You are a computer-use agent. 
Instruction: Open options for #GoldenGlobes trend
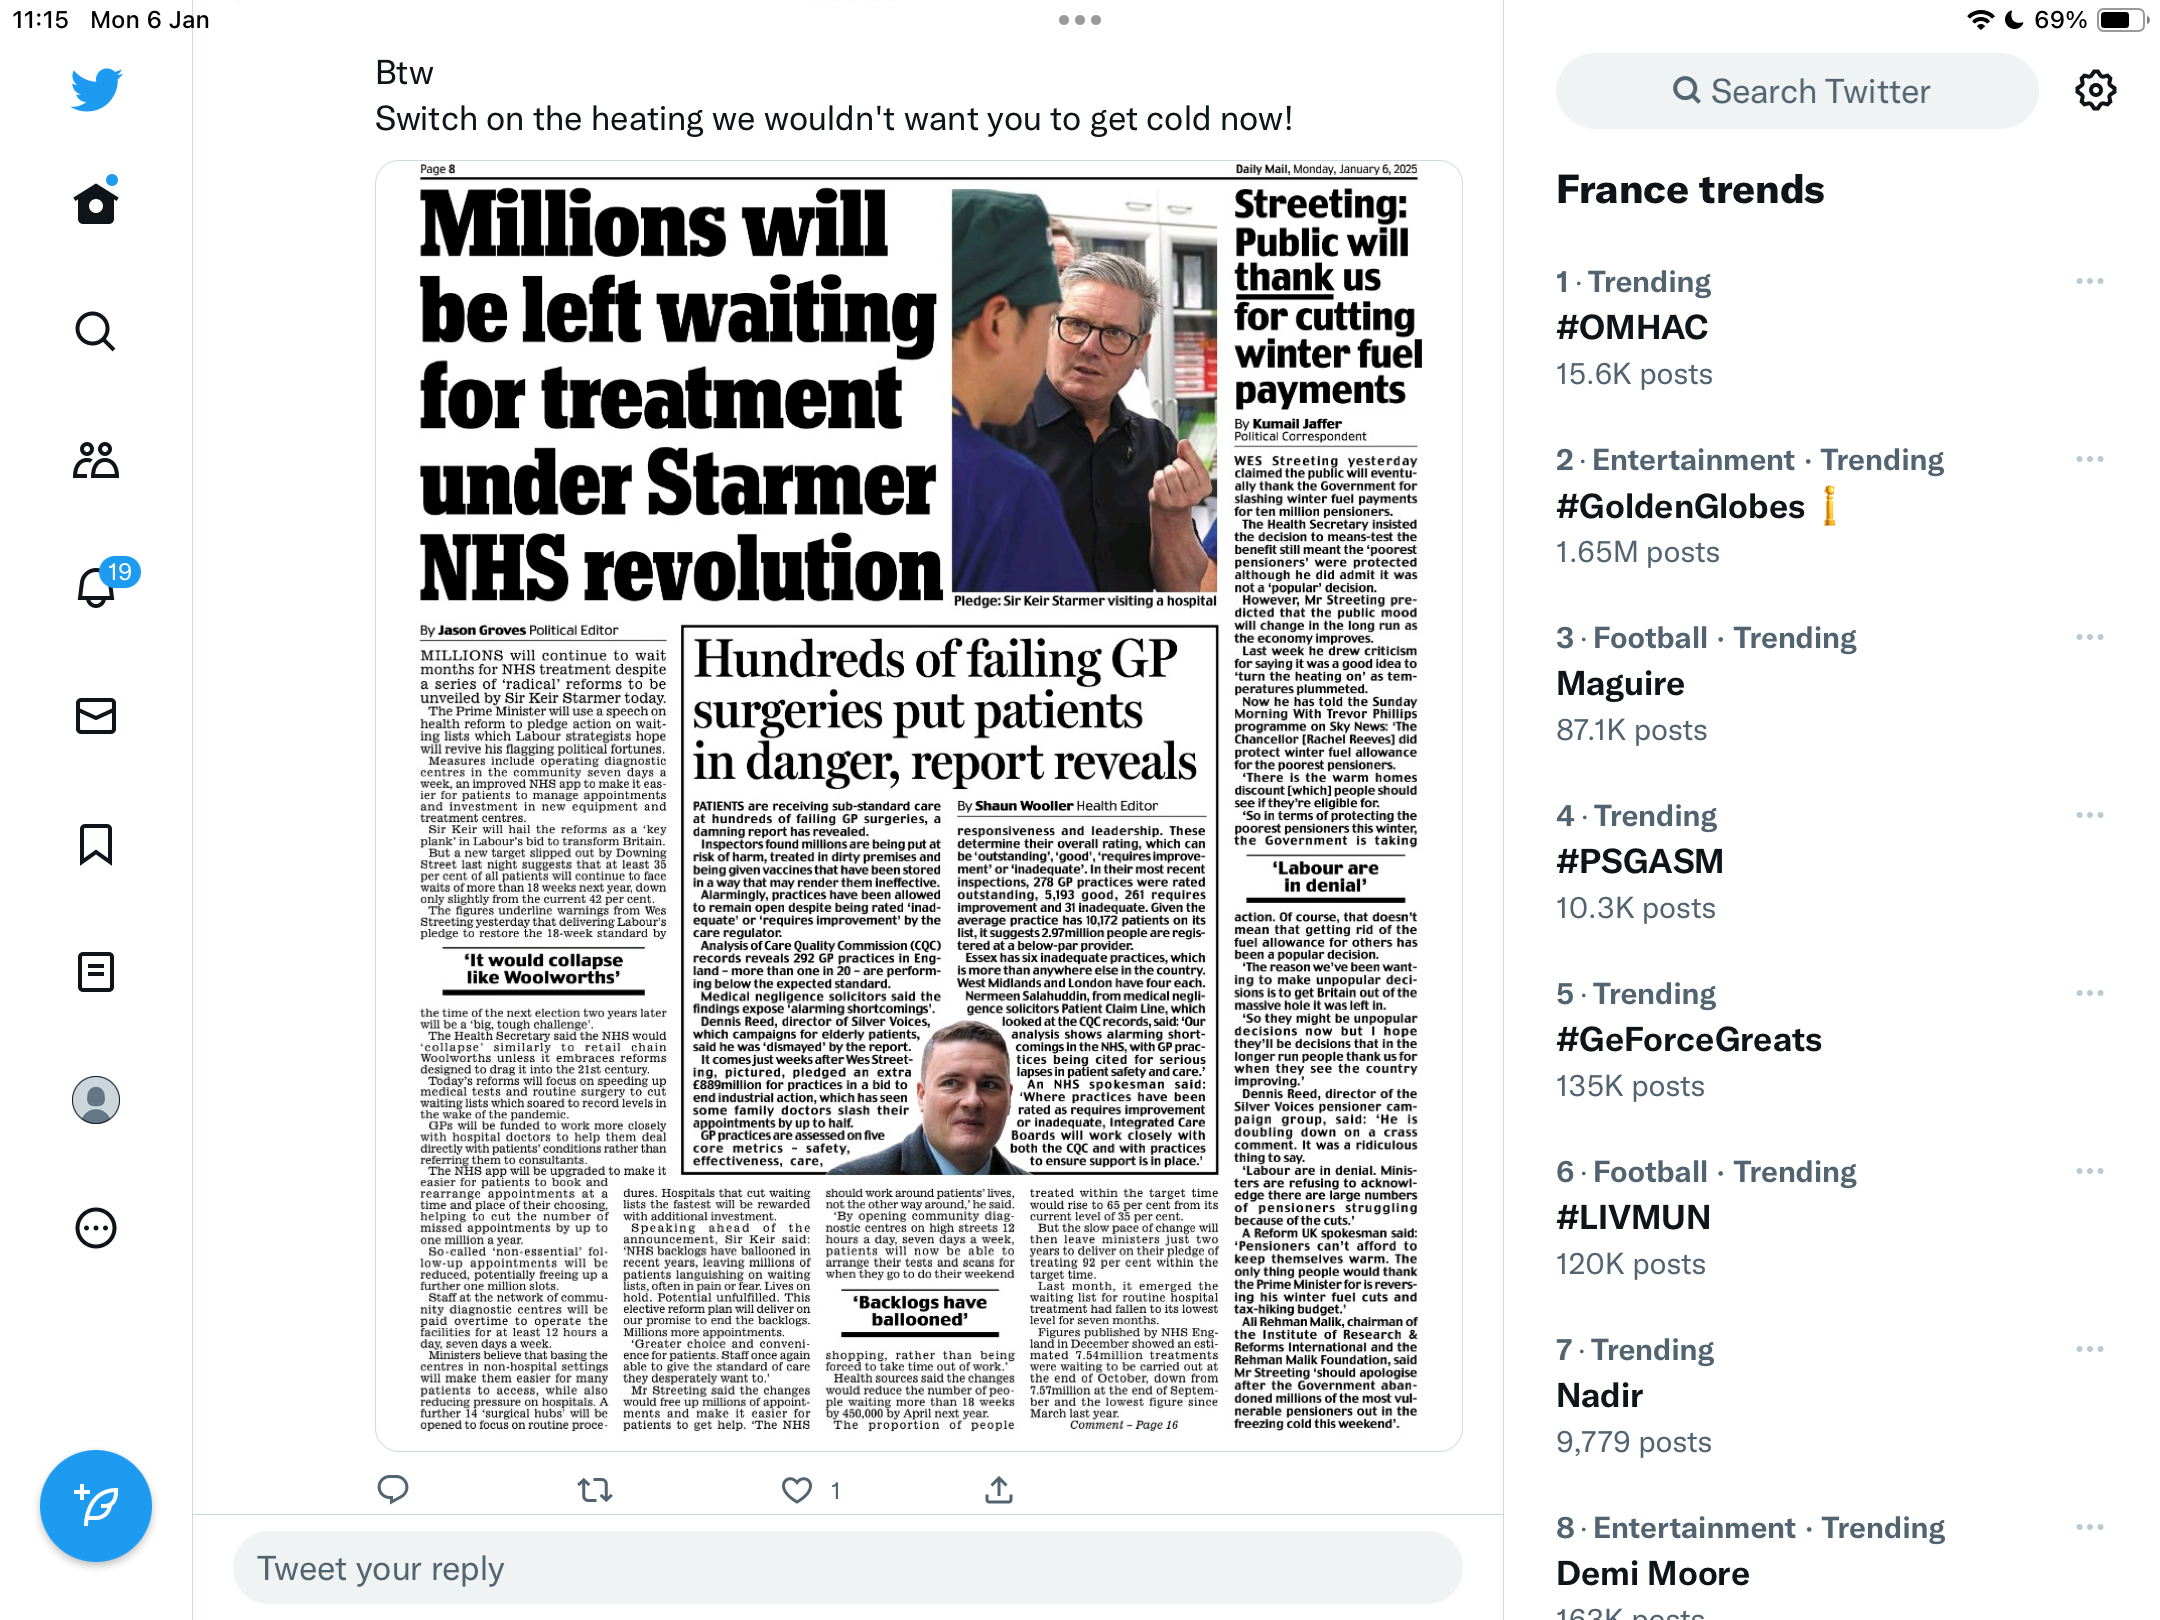2089,460
